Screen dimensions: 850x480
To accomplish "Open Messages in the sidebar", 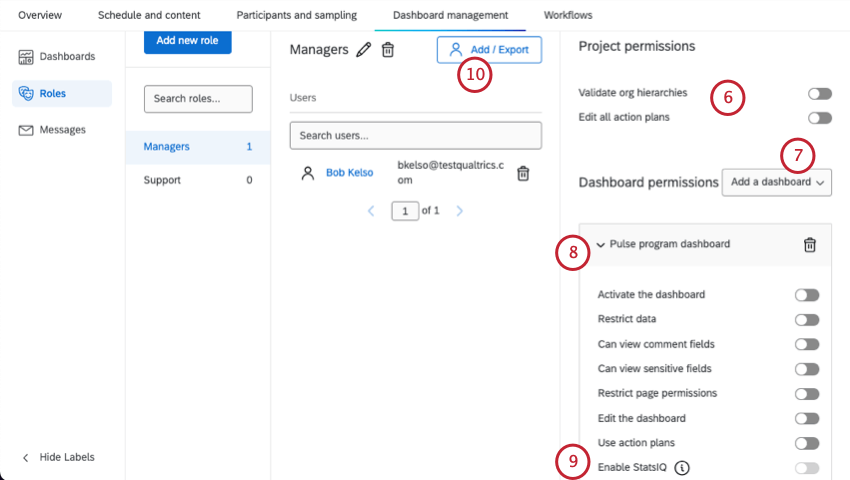I will click(62, 130).
